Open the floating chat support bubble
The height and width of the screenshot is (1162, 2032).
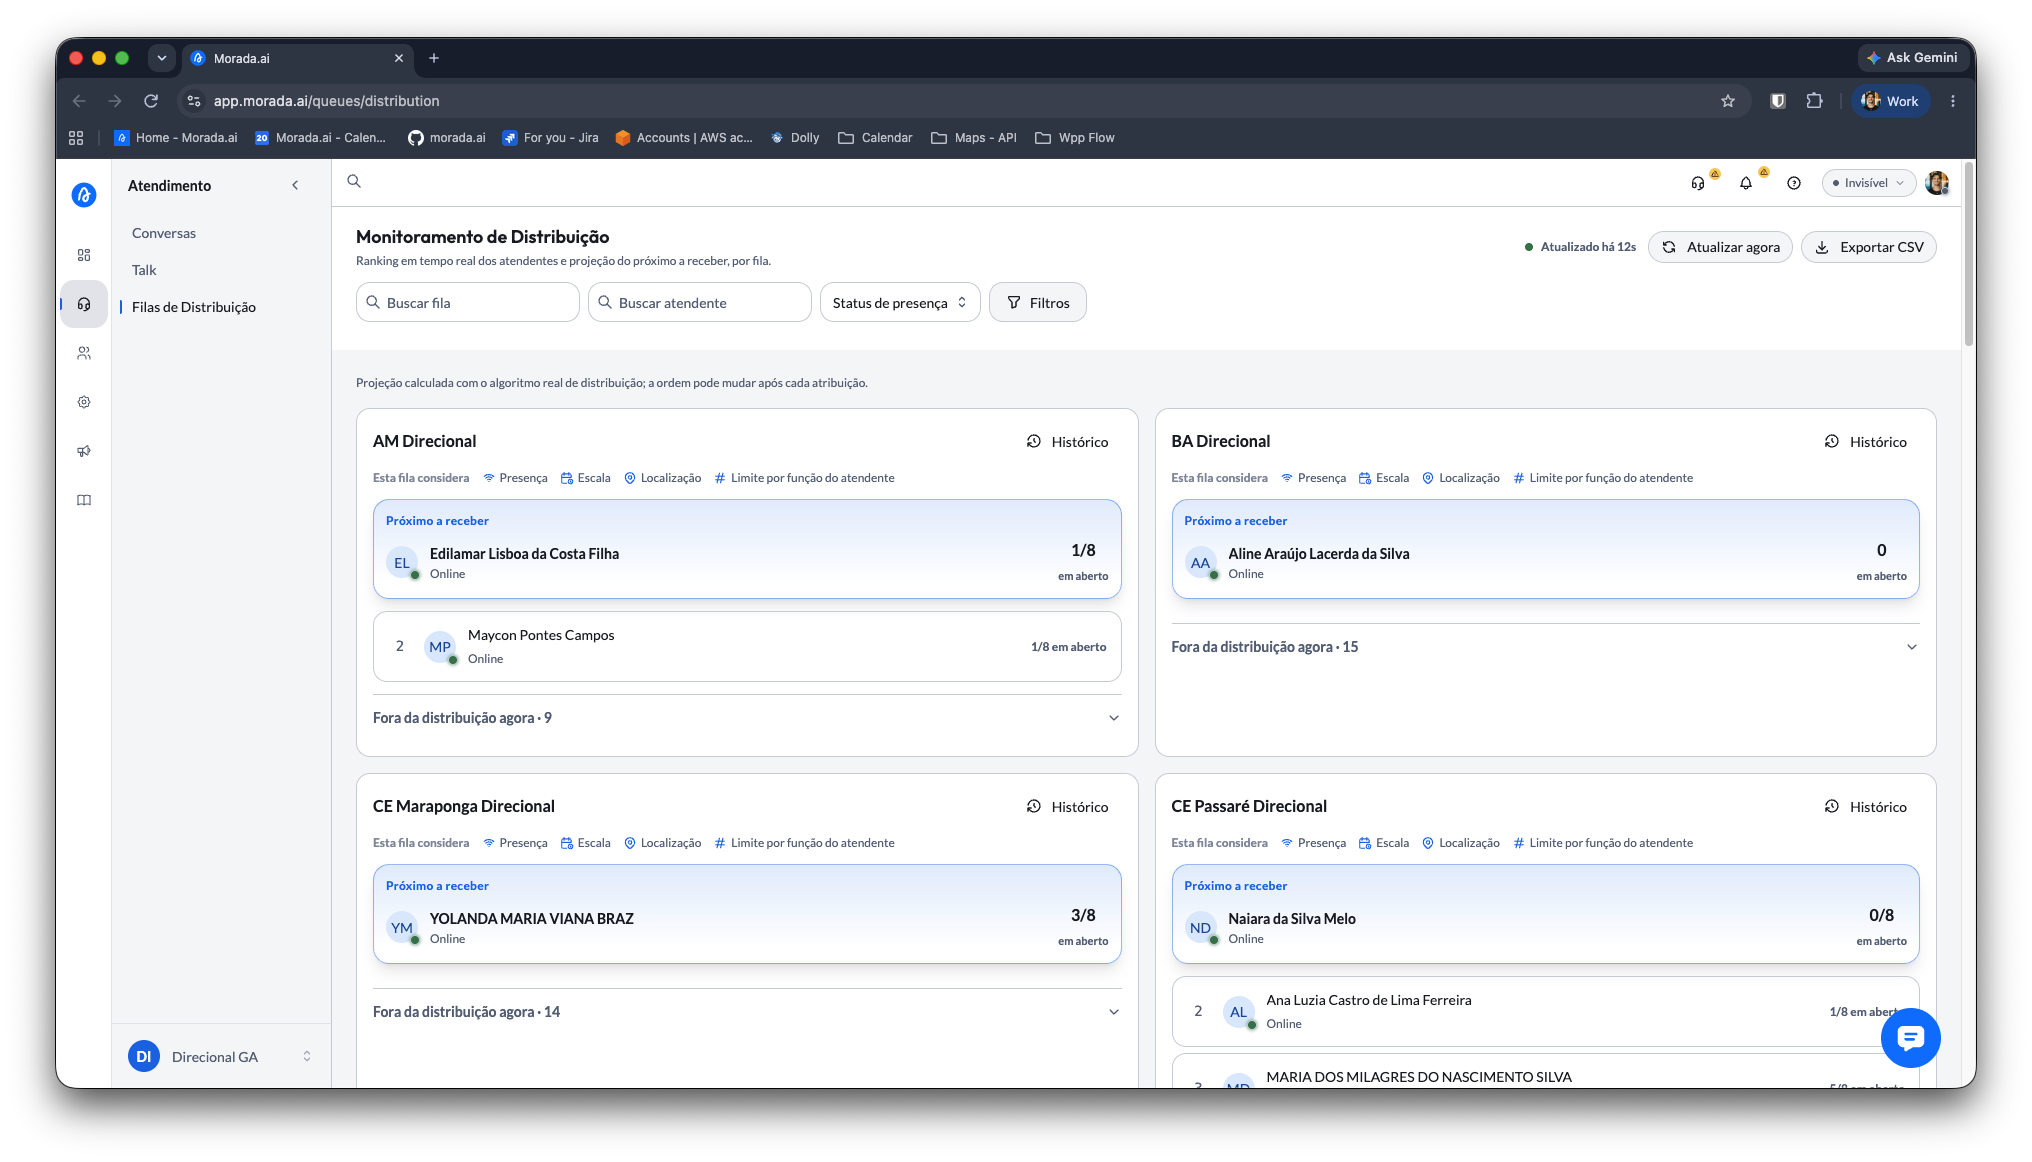(1910, 1038)
